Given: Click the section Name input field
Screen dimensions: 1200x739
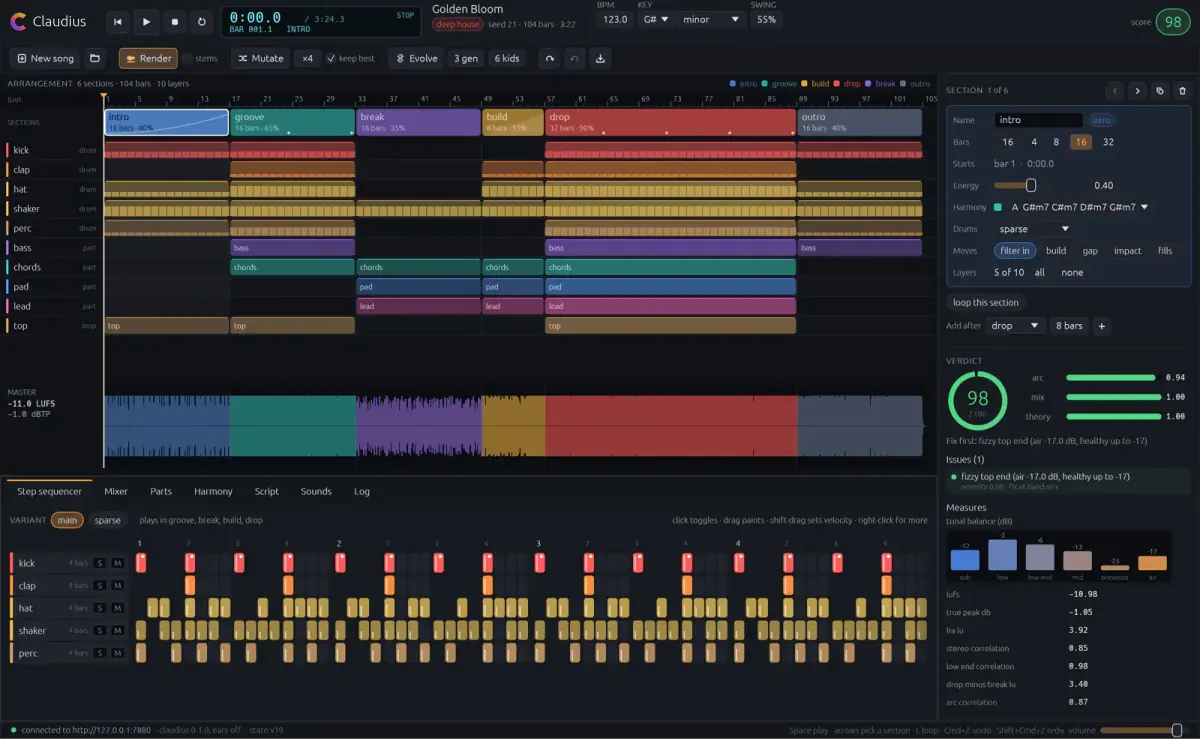Looking at the screenshot, I should [x=1038, y=120].
